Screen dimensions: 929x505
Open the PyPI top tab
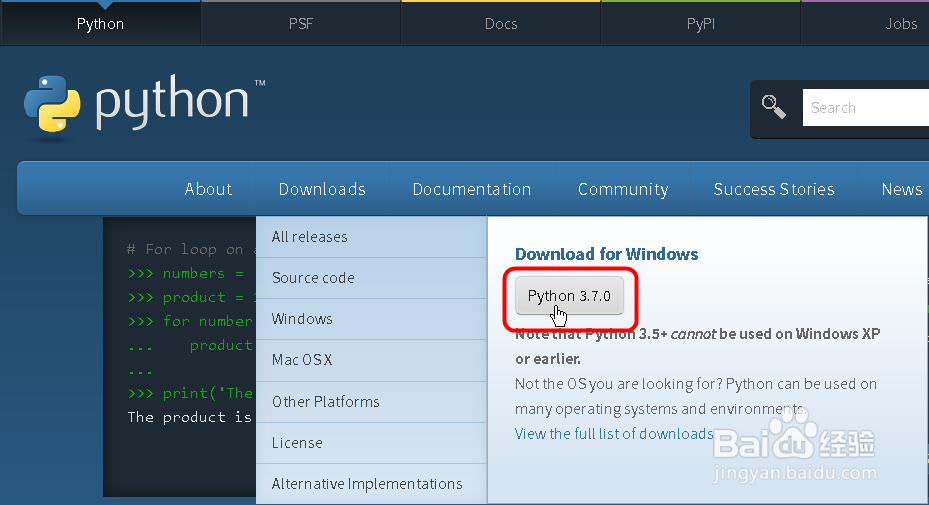point(701,23)
